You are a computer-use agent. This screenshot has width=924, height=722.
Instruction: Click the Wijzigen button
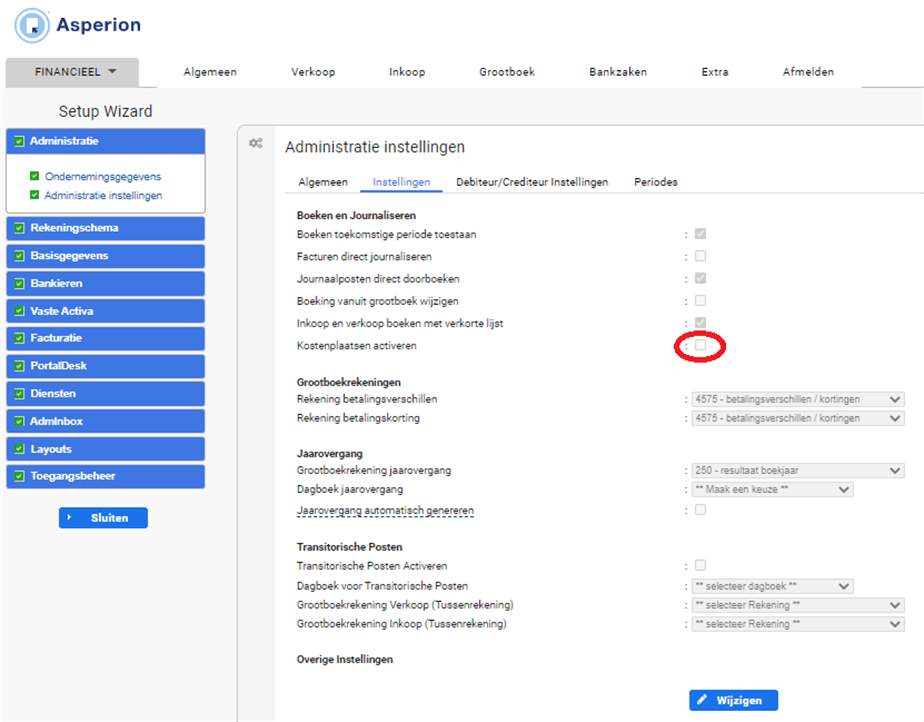pyautogui.click(x=734, y=700)
